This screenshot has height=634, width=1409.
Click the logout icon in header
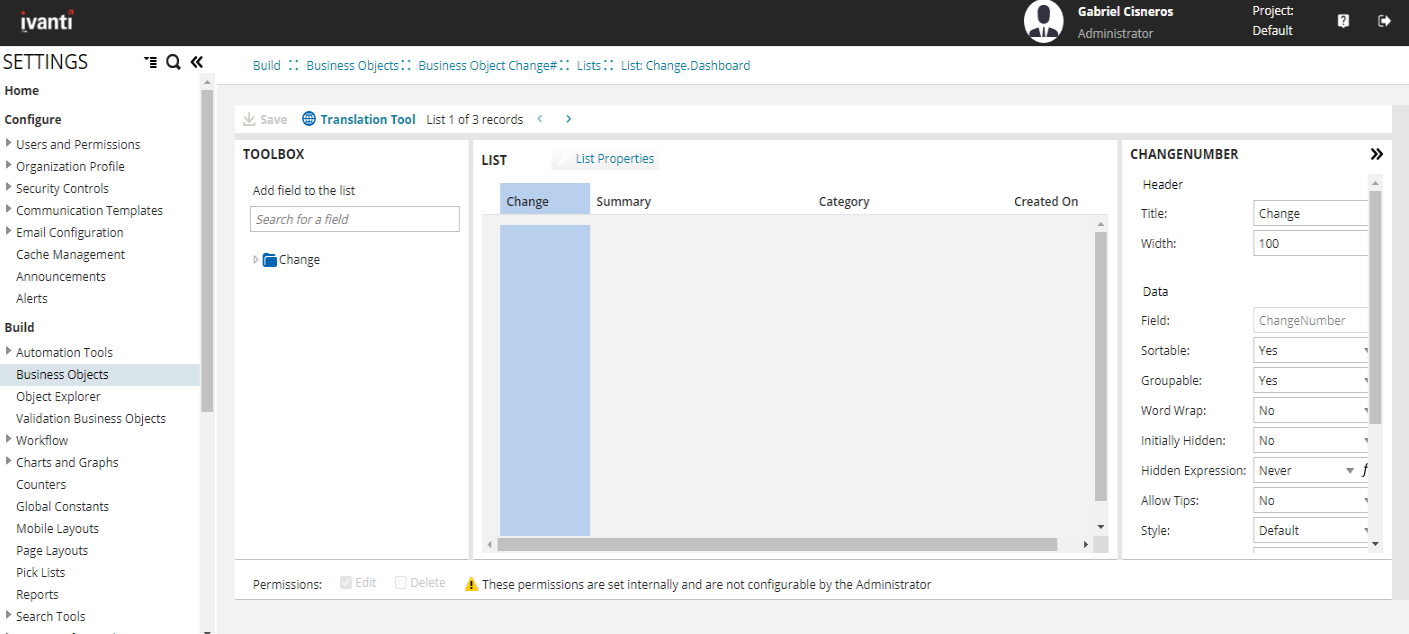[x=1384, y=21]
